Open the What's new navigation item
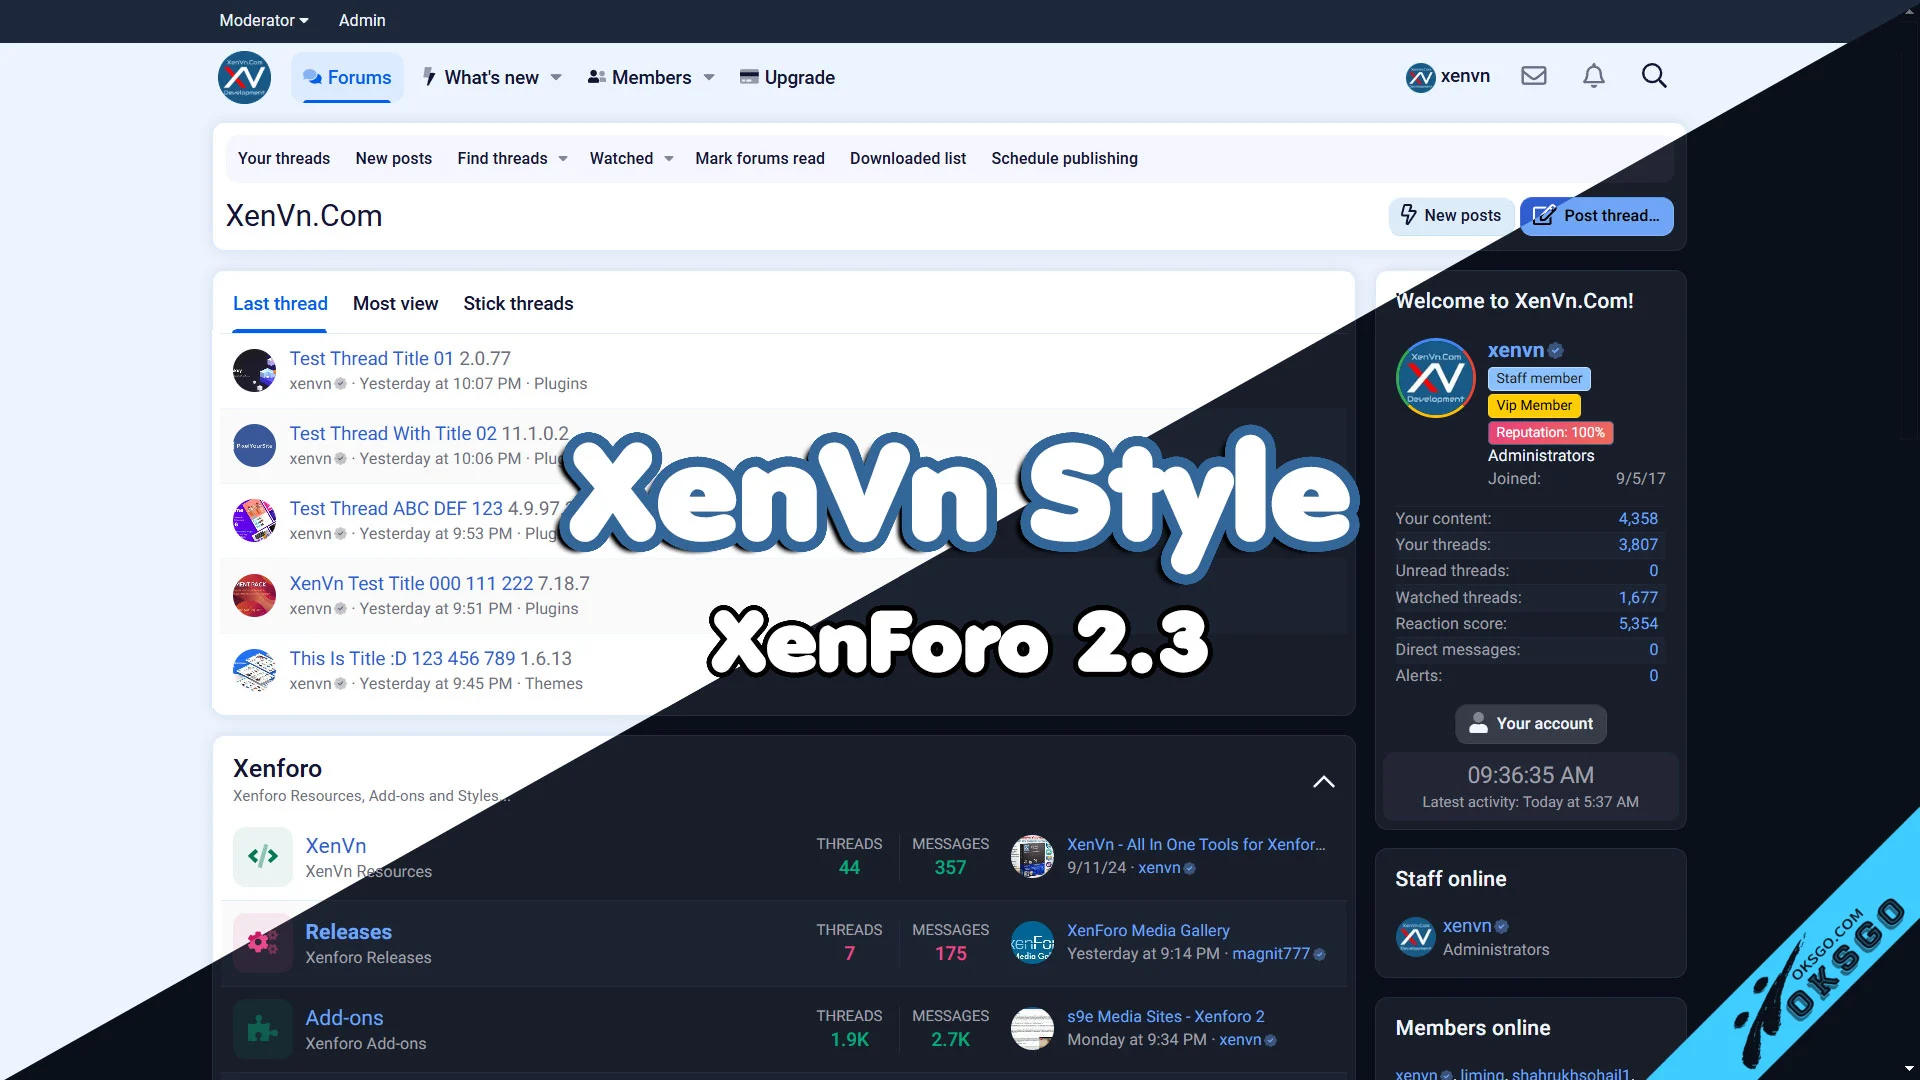 point(481,77)
